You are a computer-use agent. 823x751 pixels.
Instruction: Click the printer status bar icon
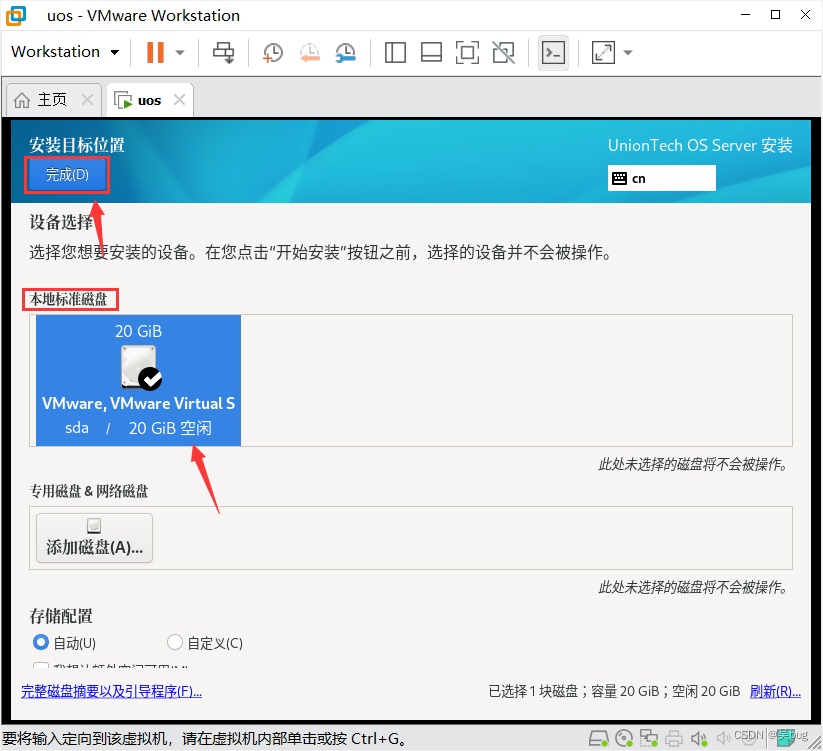click(x=674, y=739)
